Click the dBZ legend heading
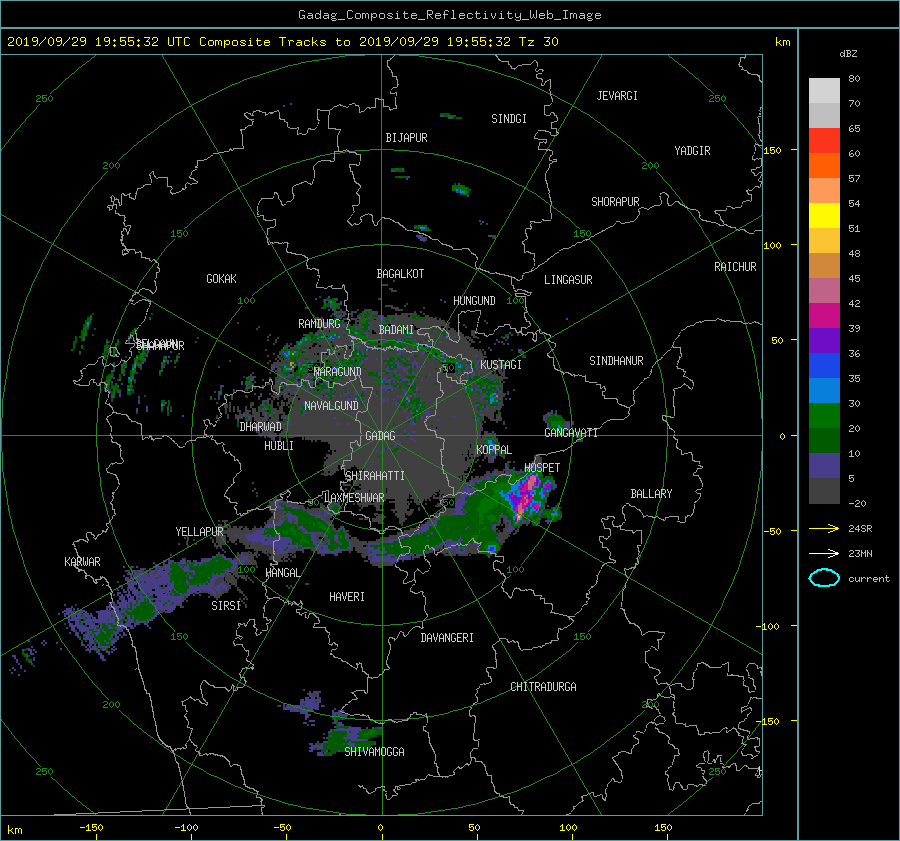The image size is (900, 841). point(848,53)
